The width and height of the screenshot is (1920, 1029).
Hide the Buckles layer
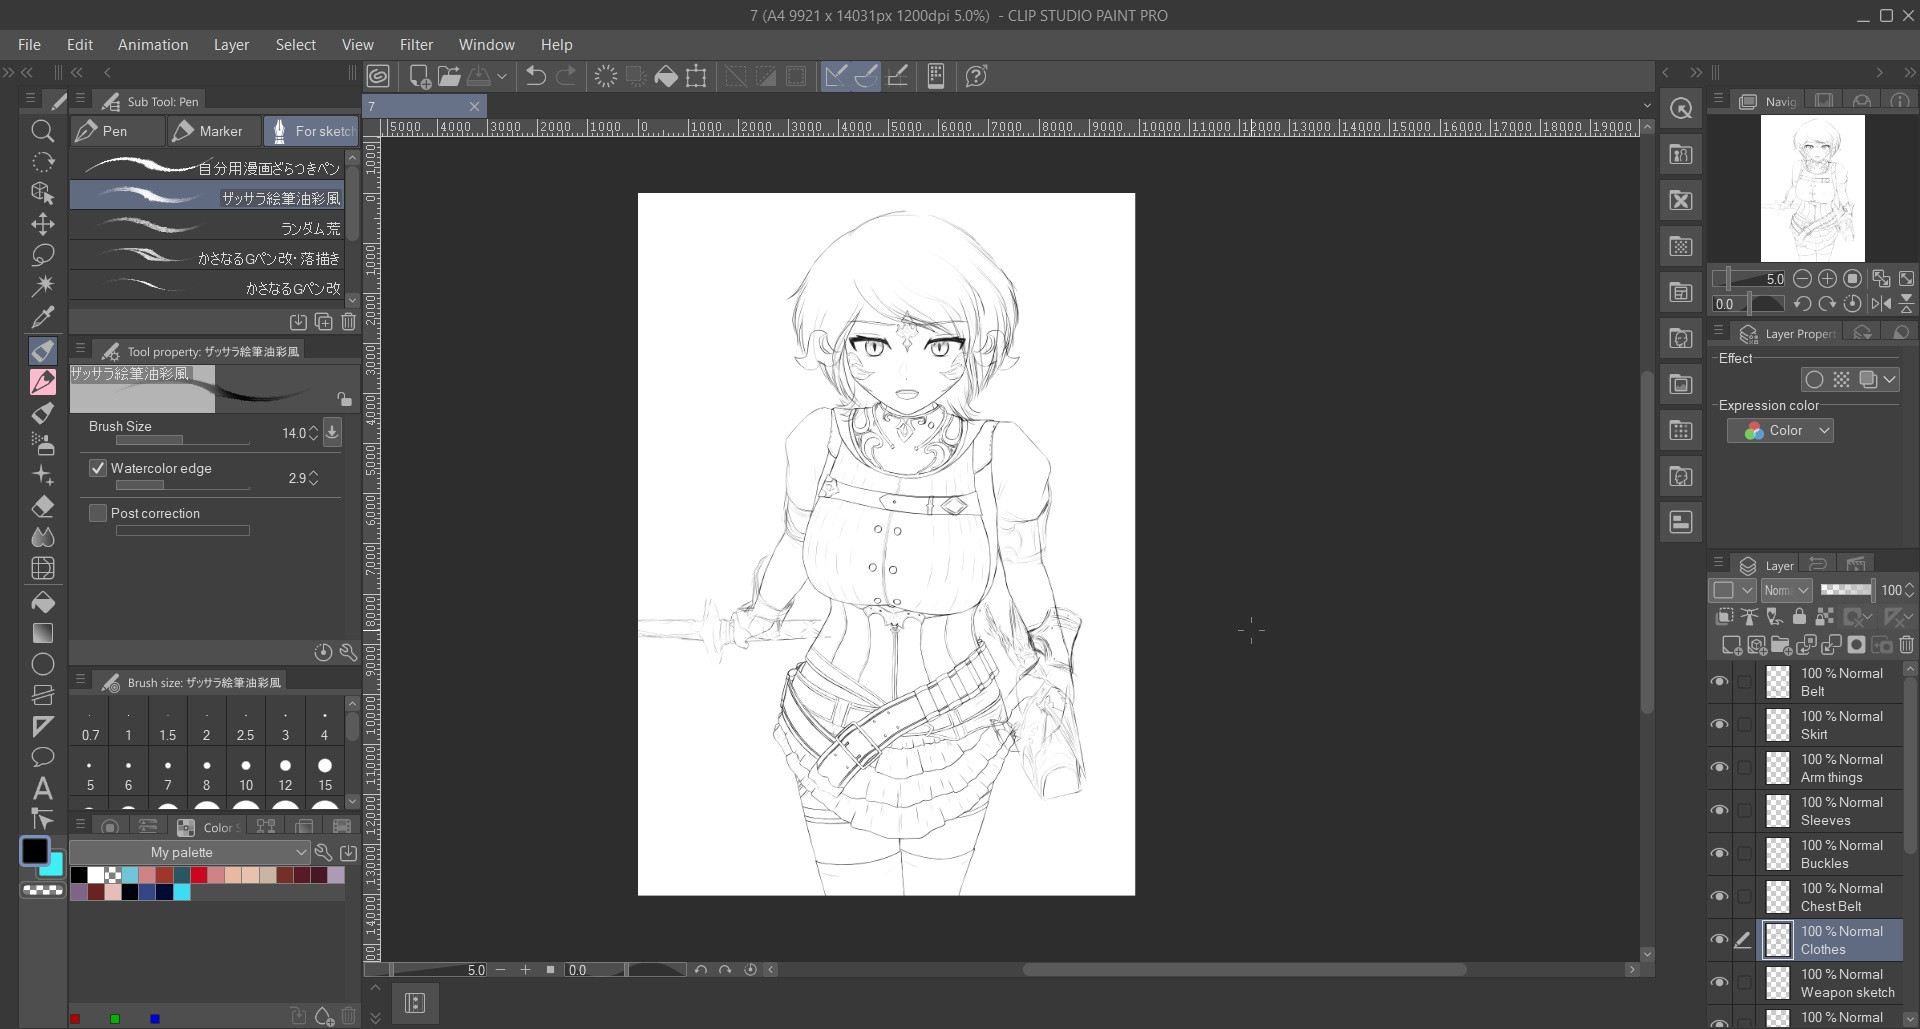[x=1719, y=854]
